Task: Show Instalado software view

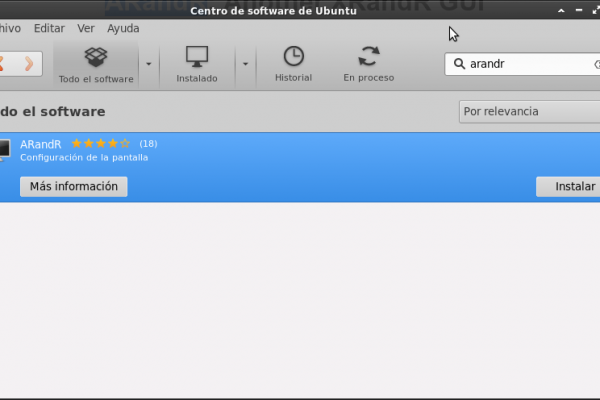Action: [197, 65]
